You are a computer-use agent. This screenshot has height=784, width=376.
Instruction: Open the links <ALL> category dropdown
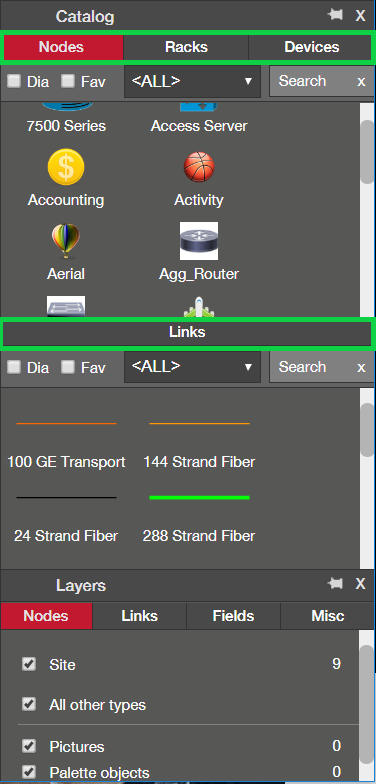point(192,367)
